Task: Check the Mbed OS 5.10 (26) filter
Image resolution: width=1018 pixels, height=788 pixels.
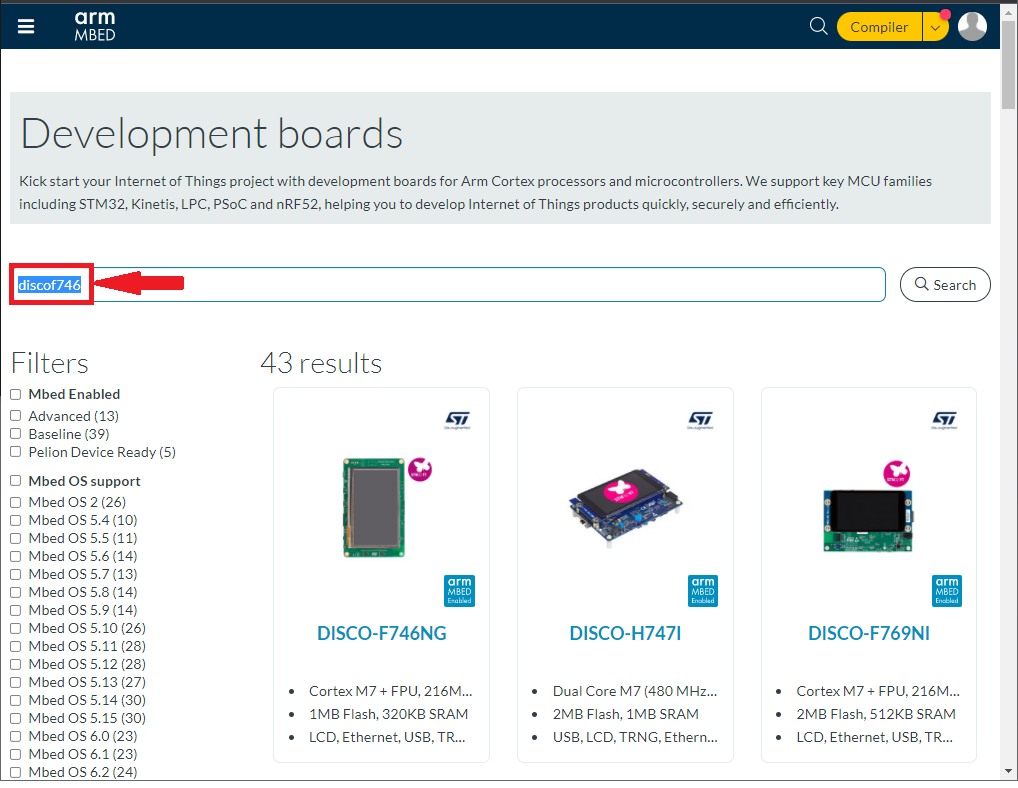Action: pos(16,628)
